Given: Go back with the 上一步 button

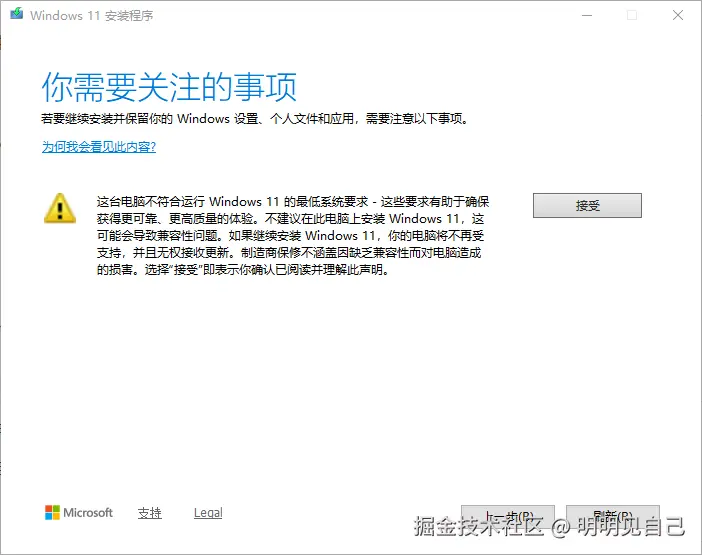Looking at the screenshot, I should pos(508,518).
